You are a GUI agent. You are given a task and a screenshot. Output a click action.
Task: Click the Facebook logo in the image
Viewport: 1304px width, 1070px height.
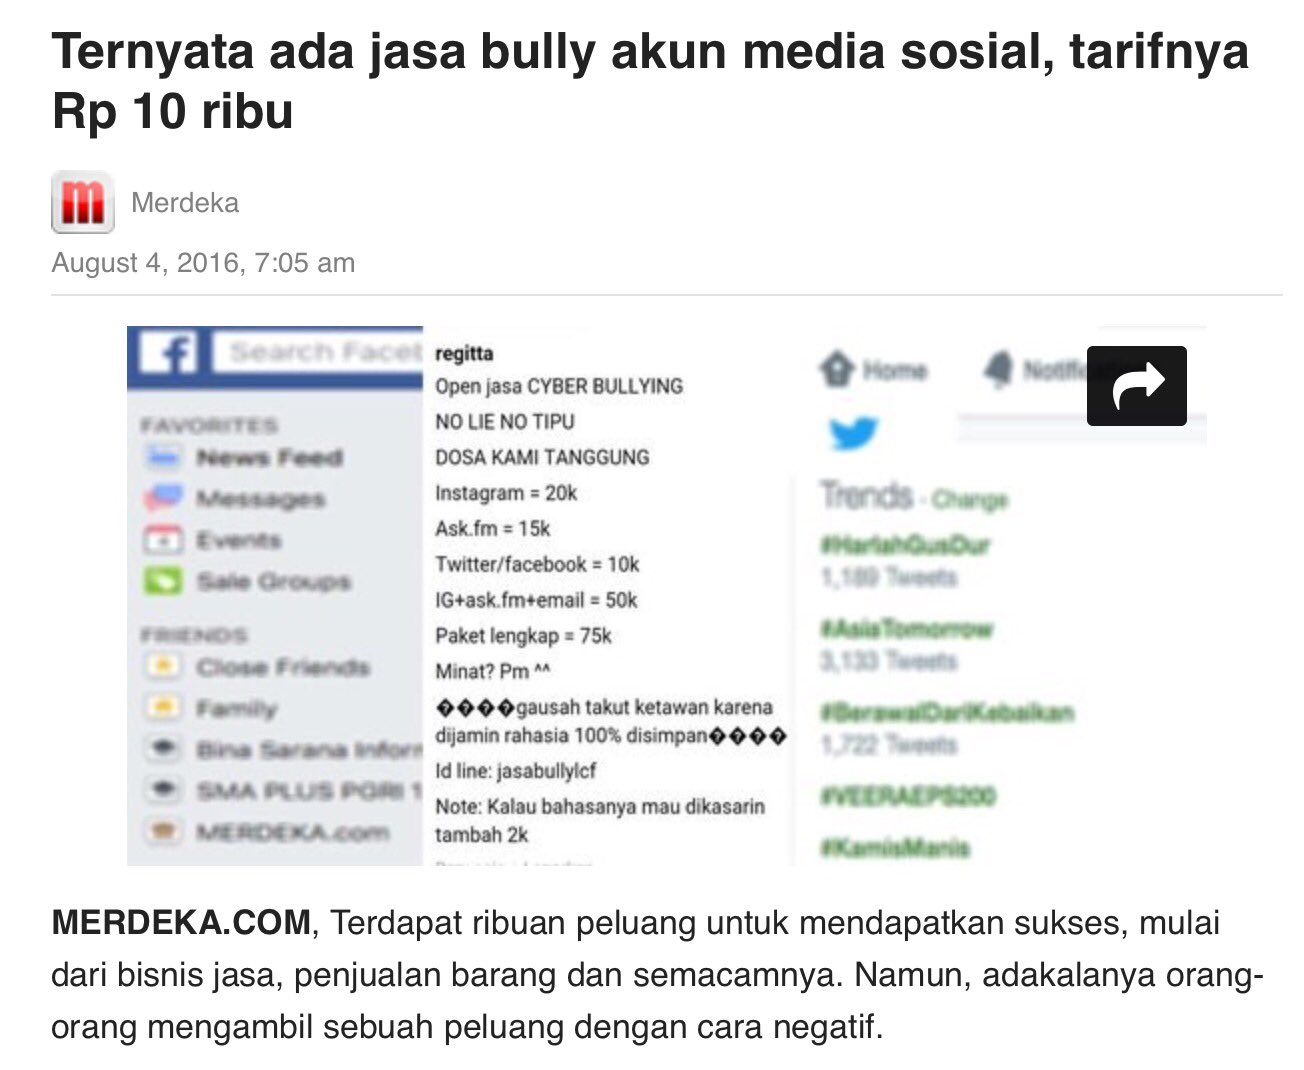168,352
